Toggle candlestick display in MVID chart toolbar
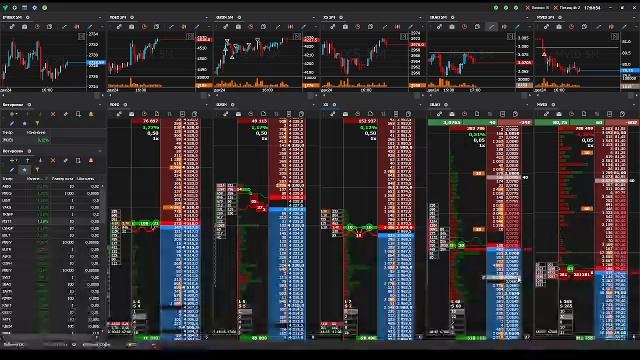 (x=611, y=27)
